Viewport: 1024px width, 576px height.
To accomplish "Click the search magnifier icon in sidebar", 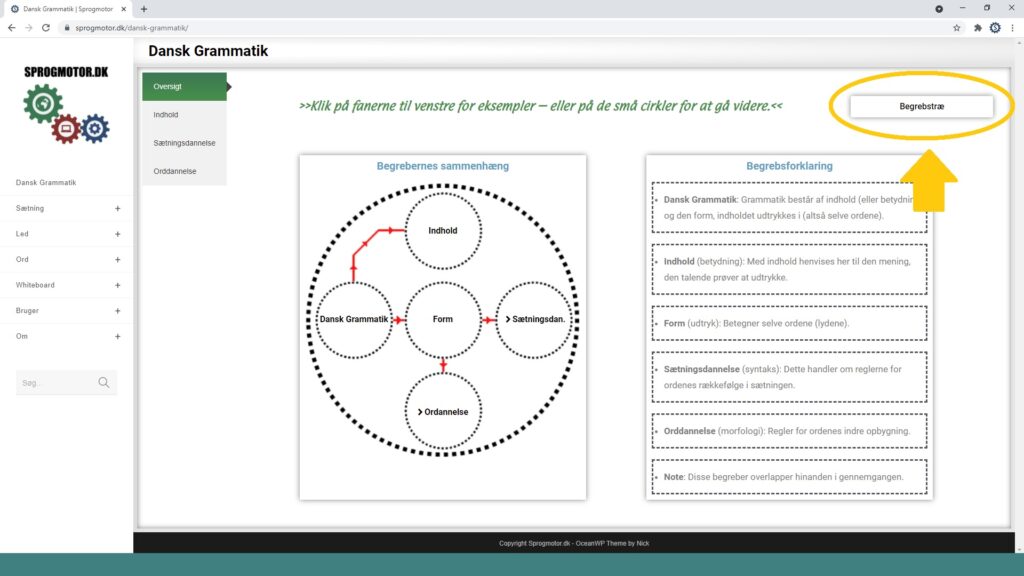I will [x=104, y=383].
